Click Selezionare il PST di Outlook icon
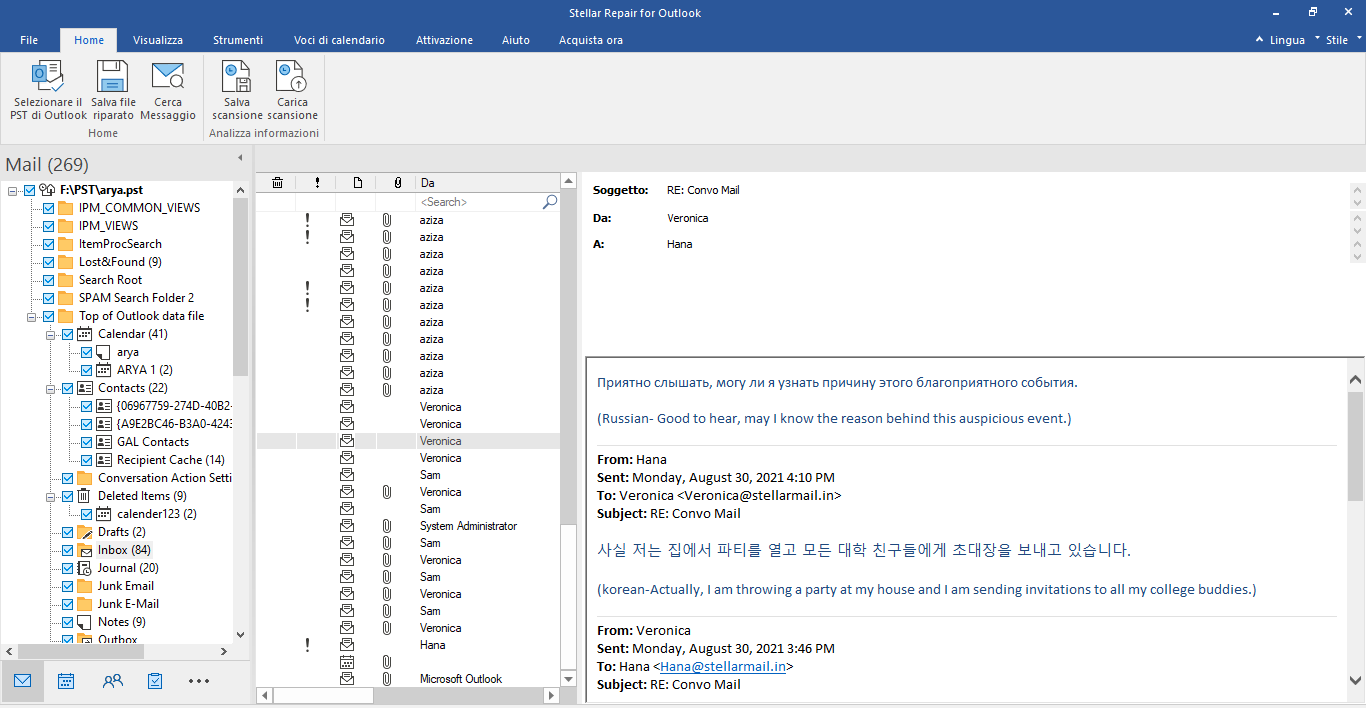The width and height of the screenshot is (1366, 708). point(48,76)
